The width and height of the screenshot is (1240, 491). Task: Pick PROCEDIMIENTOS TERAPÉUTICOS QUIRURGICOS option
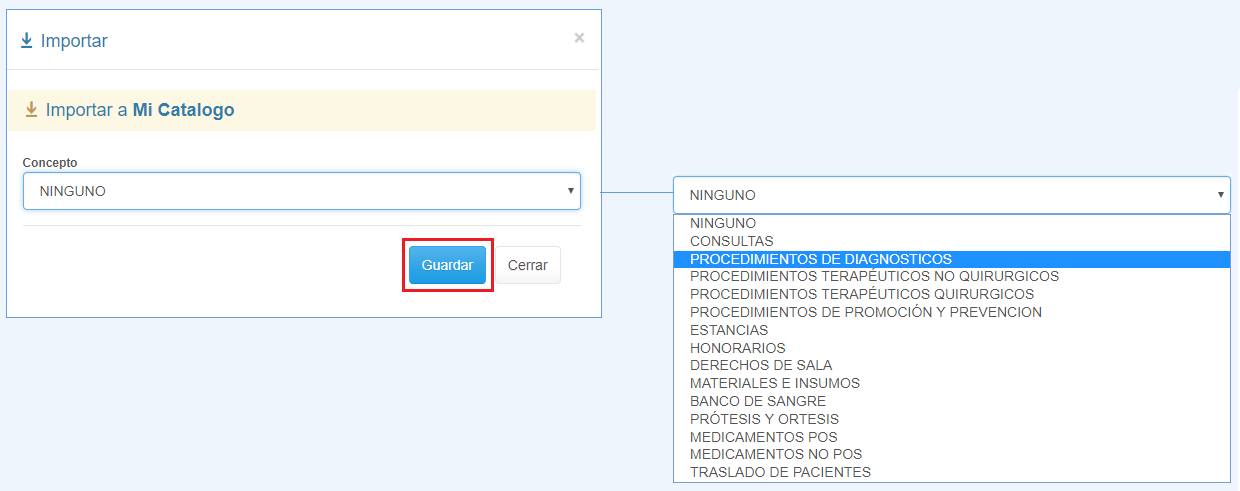click(861, 294)
